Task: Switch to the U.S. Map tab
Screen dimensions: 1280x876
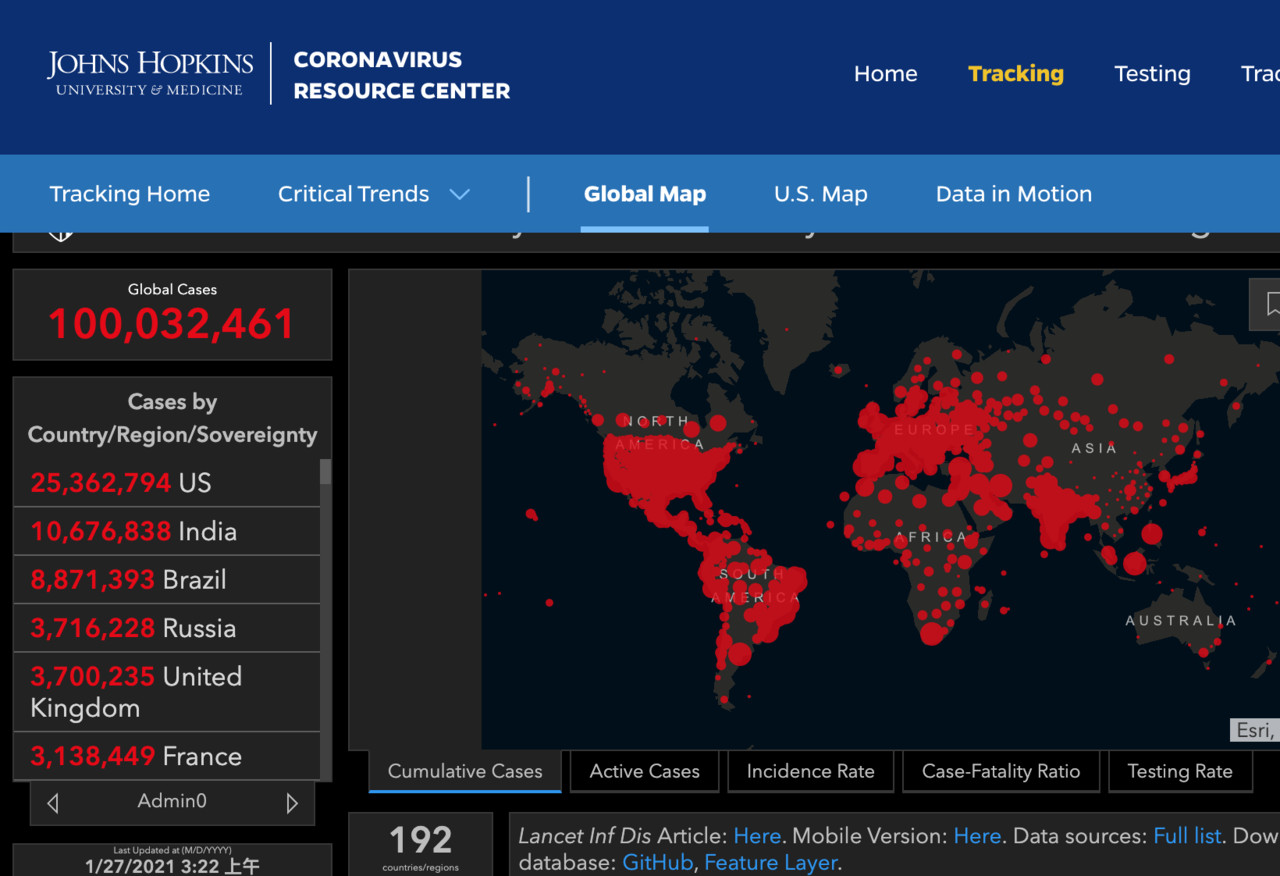Action: tap(820, 194)
